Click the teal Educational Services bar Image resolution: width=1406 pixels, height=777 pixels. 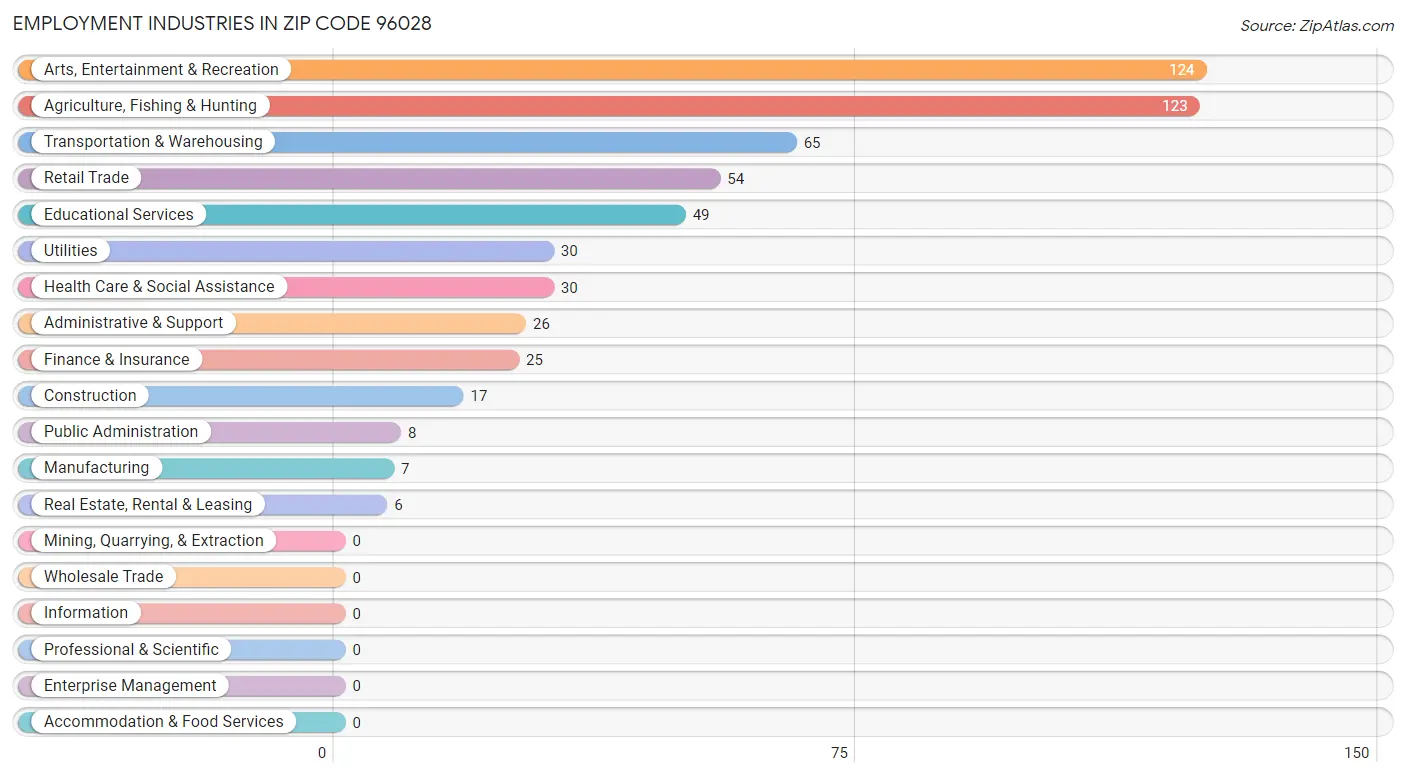pos(351,215)
